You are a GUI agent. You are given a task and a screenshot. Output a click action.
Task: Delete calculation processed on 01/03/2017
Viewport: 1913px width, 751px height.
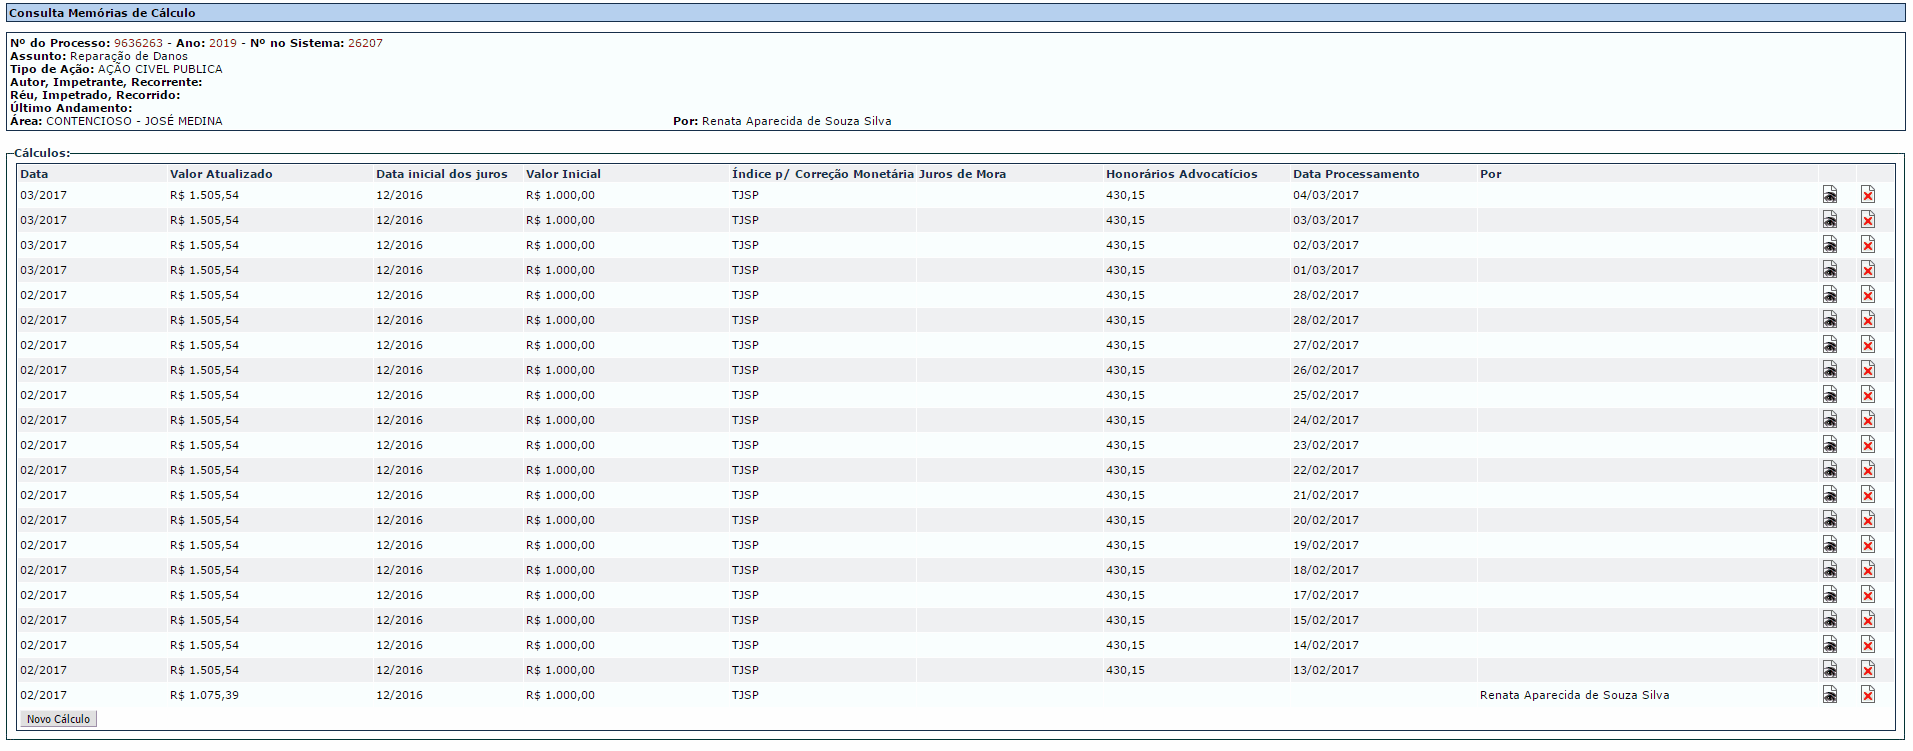coord(1867,270)
